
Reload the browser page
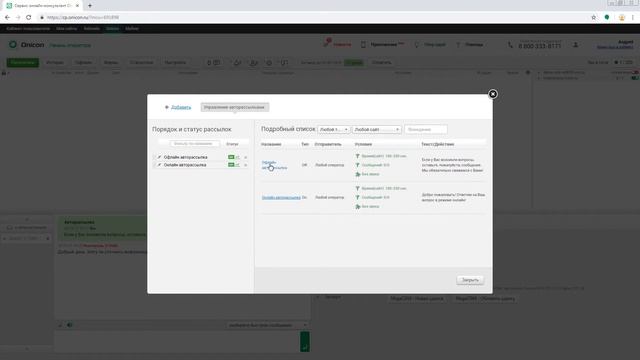click(x=29, y=18)
